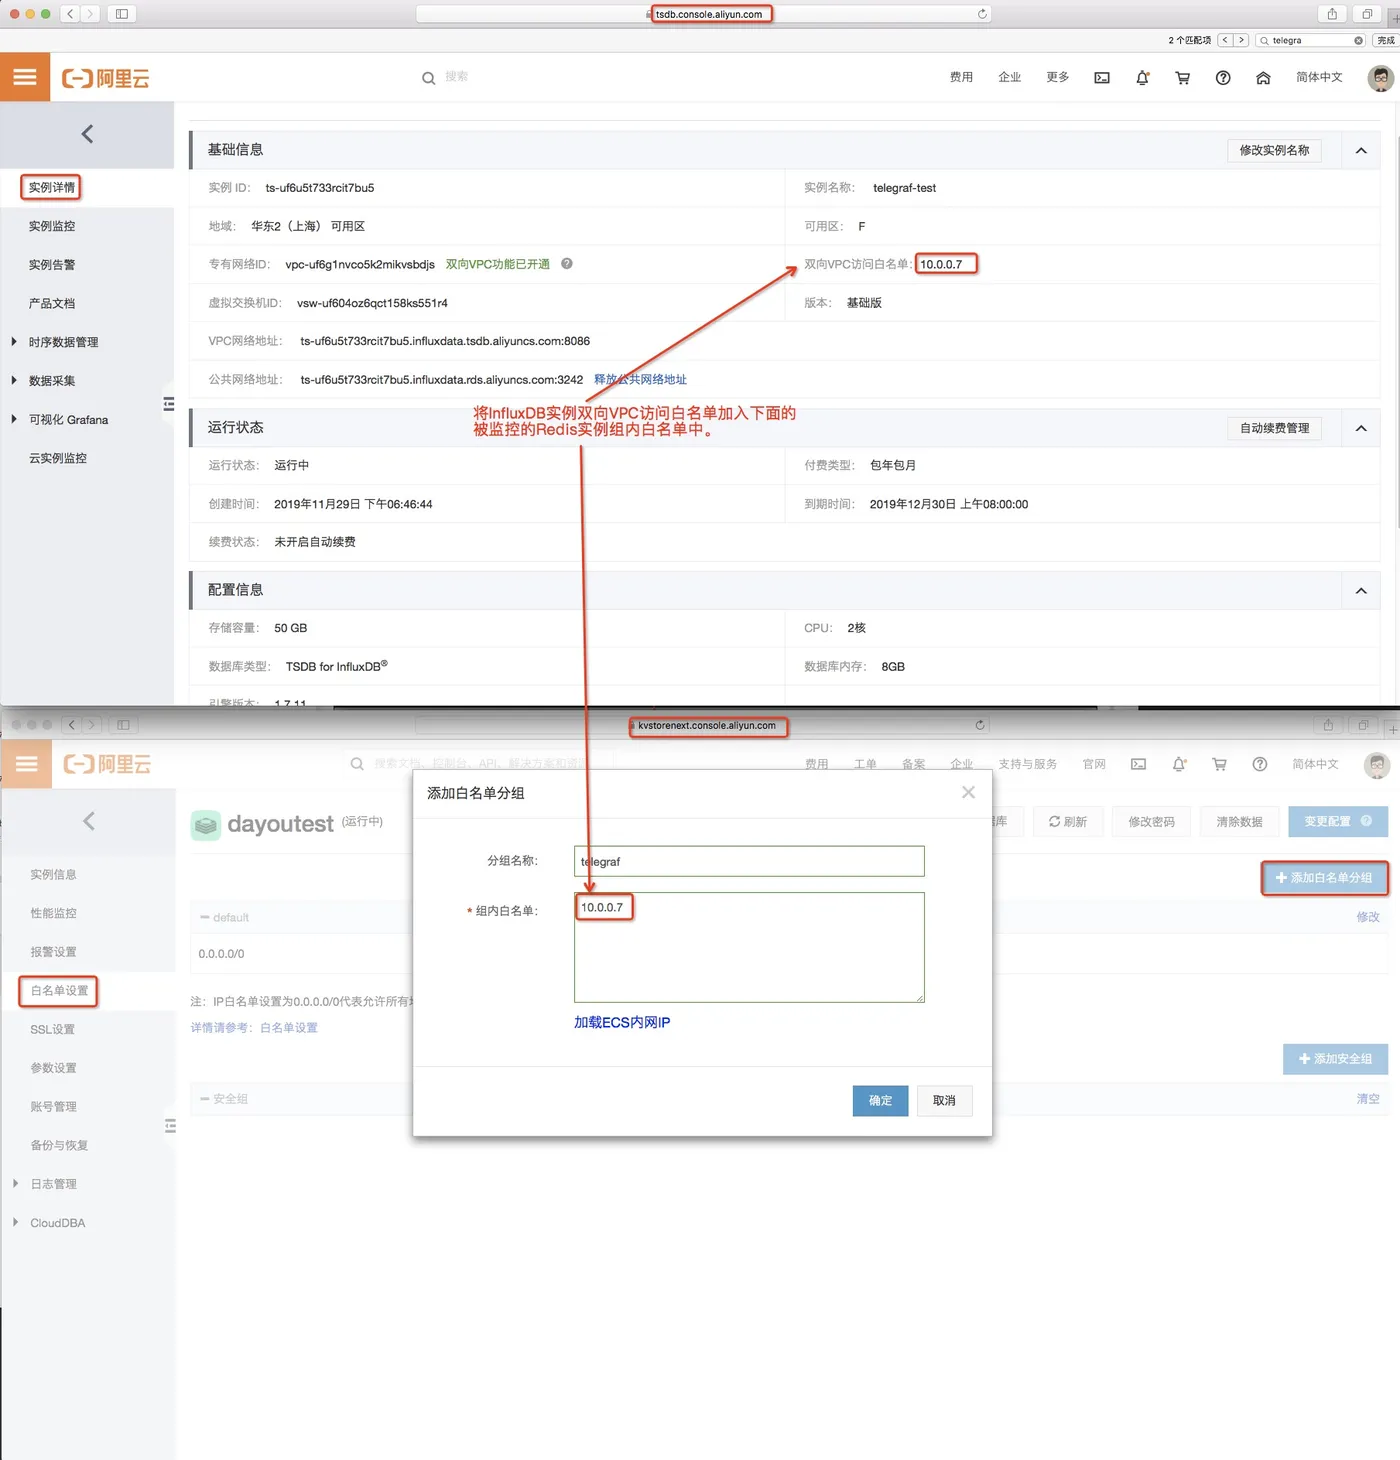Screen dimensions: 1400x1460
Task: Expand 可视化 Grafana sidebar item
Action: [14, 419]
